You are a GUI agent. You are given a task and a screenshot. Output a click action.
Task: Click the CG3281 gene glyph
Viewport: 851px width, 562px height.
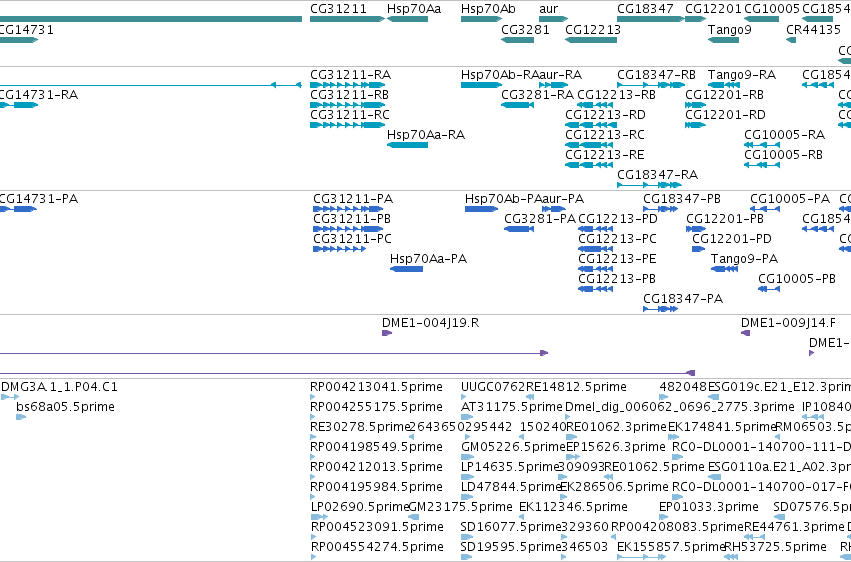(x=518, y=40)
